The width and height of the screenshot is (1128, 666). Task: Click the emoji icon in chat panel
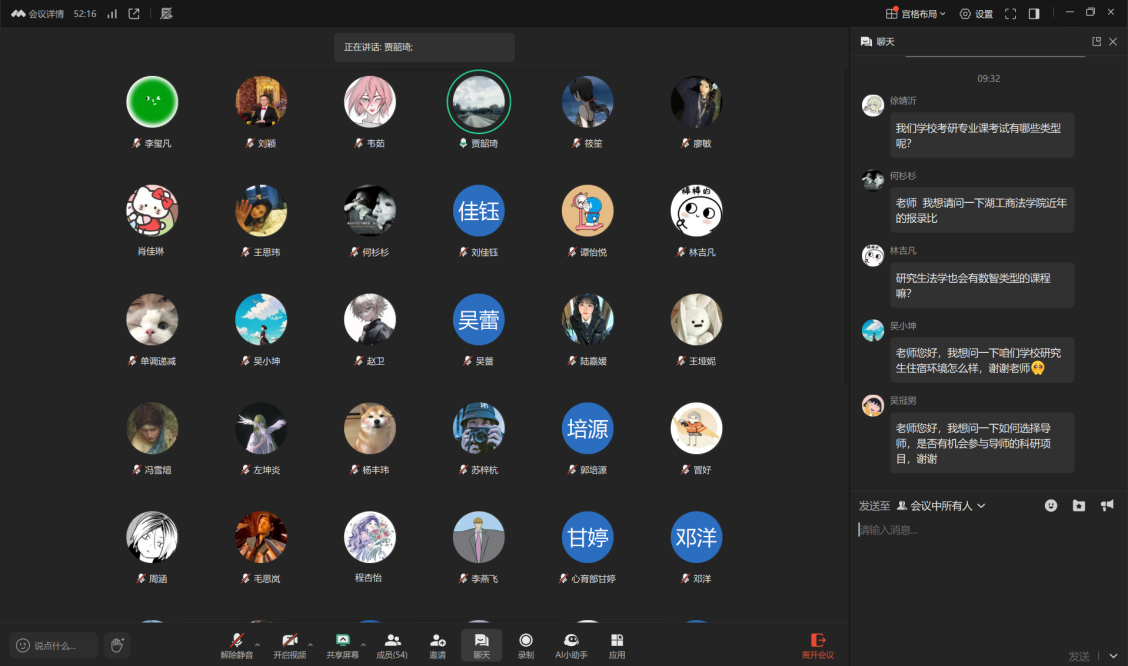(x=1051, y=506)
